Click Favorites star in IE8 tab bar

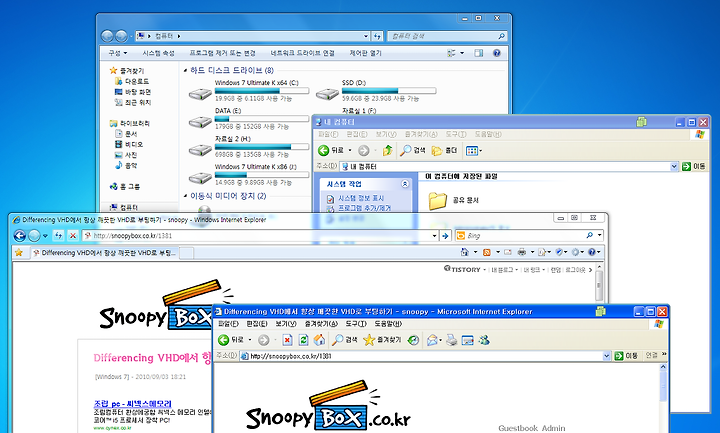point(18,253)
